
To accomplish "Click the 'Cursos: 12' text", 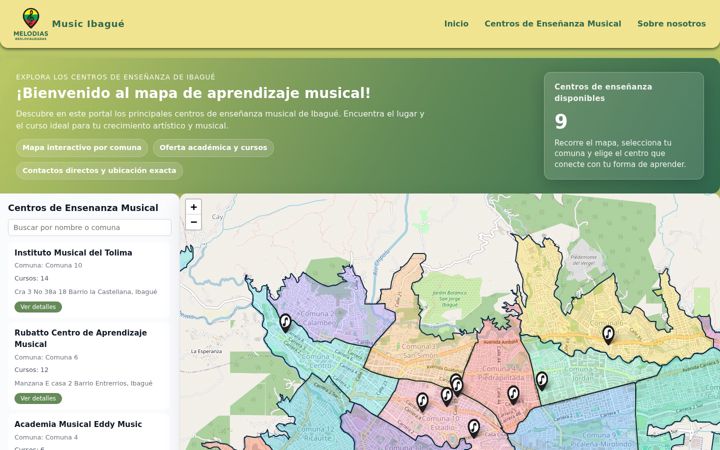I will (31, 370).
